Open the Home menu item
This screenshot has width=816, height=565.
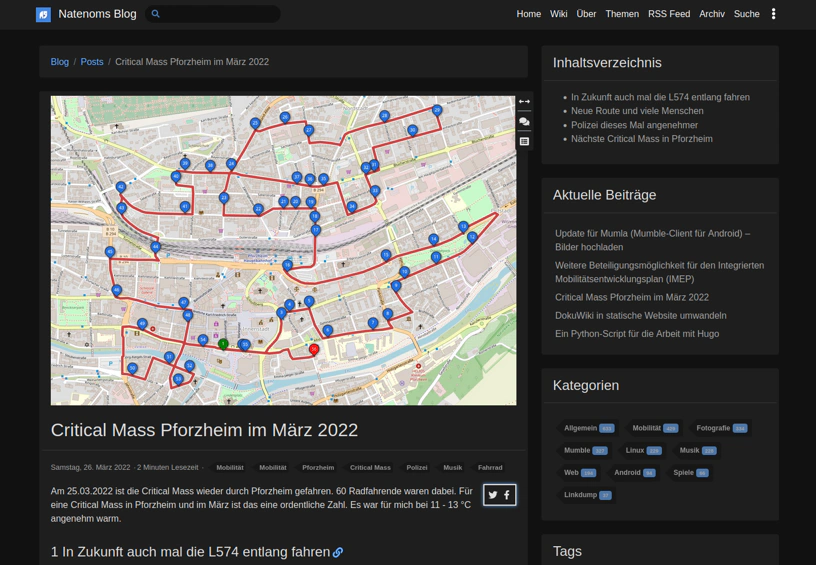pos(528,14)
